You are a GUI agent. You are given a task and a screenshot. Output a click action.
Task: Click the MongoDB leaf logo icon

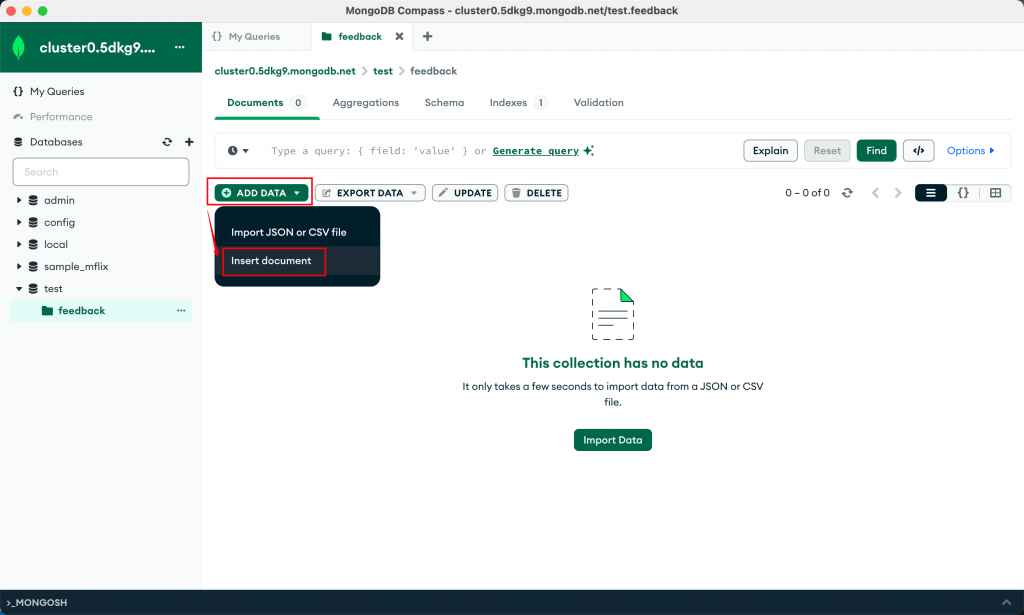(x=19, y=48)
